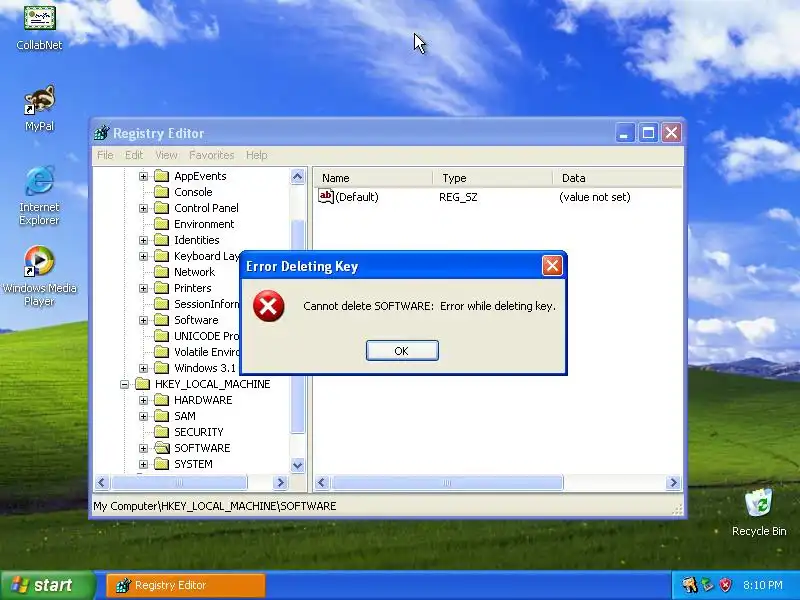Click the Console folder icon
The height and width of the screenshot is (600, 800).
point(162,192)
